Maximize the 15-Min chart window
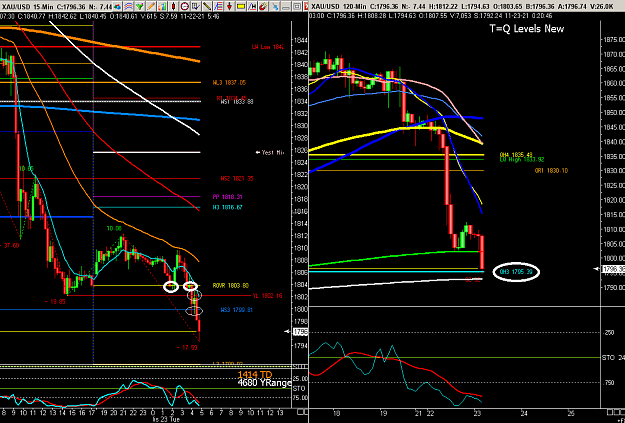Image resolution: width=625 pixels, height=423 pixels. click(x=297, y=6)
